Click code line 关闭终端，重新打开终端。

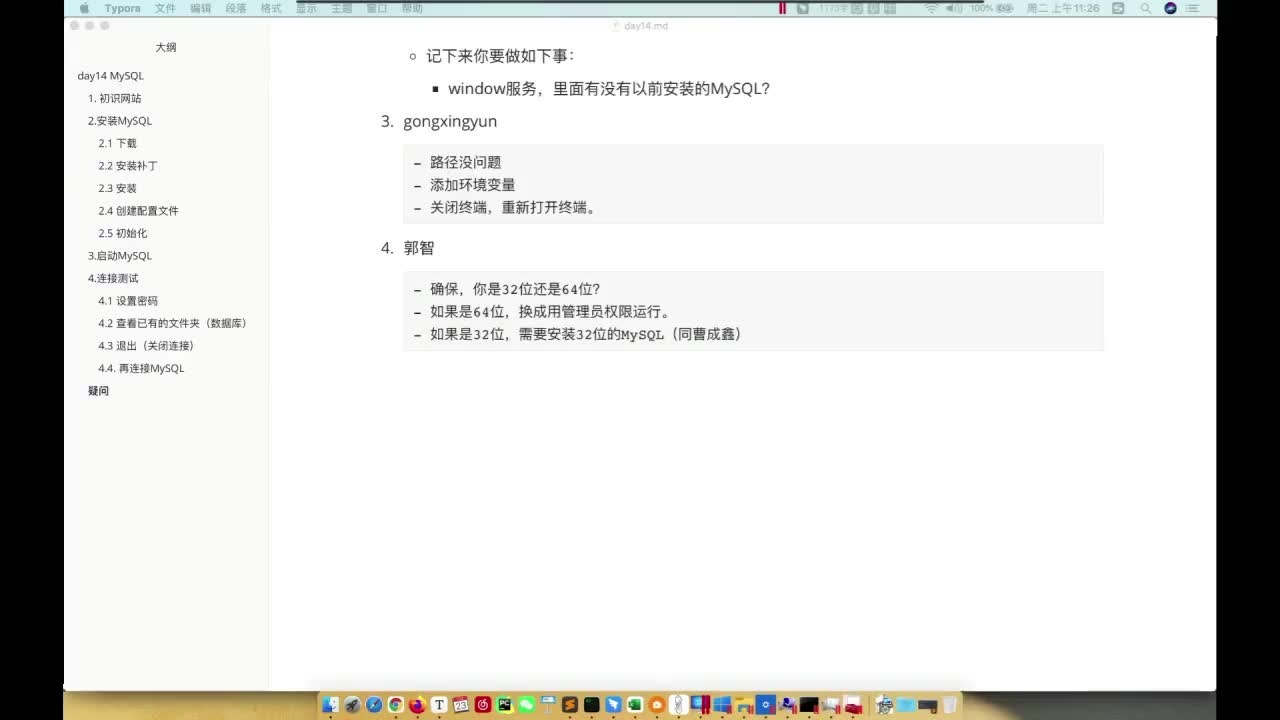click(x=513, y=208)
